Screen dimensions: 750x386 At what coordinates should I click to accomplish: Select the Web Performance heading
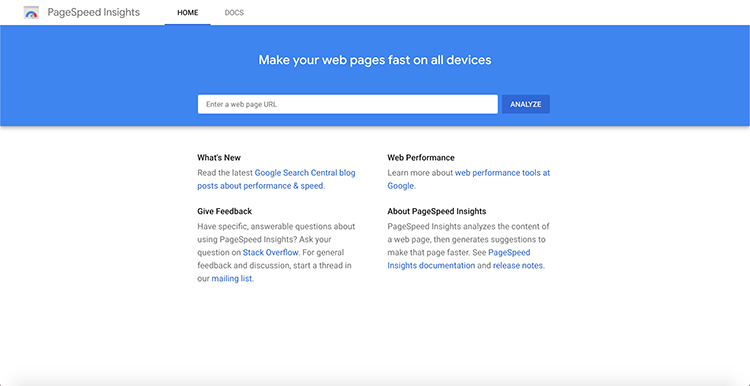click(421, 157)
